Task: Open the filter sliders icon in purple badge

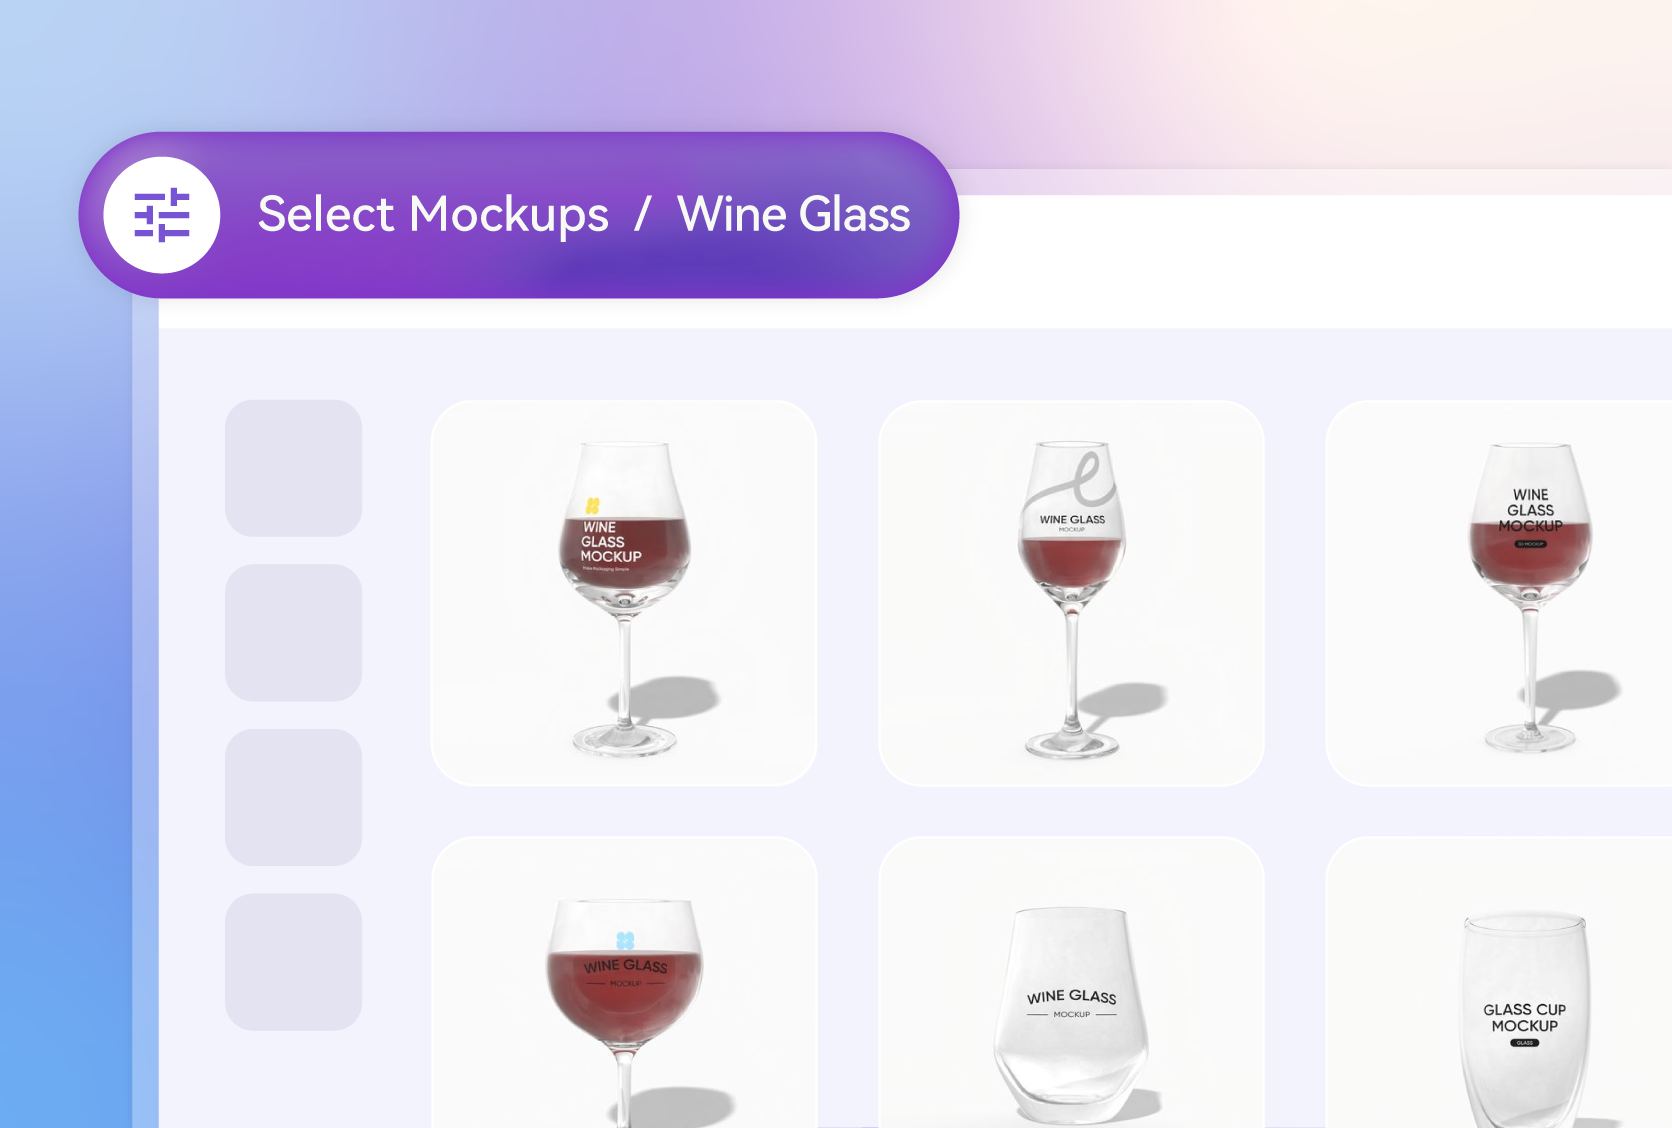Action: pyautogui.click(x=161, y=214)
